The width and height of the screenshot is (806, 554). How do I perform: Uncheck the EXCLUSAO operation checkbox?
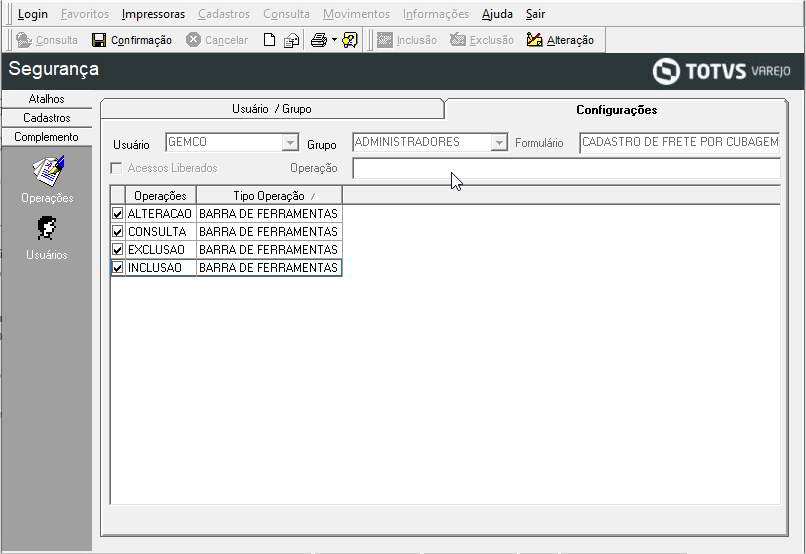[x=118, y=249]
